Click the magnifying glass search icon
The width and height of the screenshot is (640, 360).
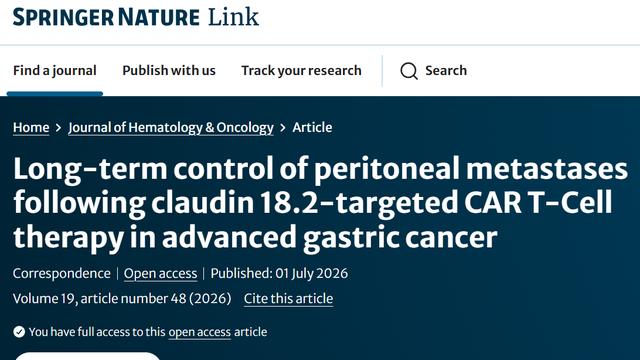(x=409, y=71)
